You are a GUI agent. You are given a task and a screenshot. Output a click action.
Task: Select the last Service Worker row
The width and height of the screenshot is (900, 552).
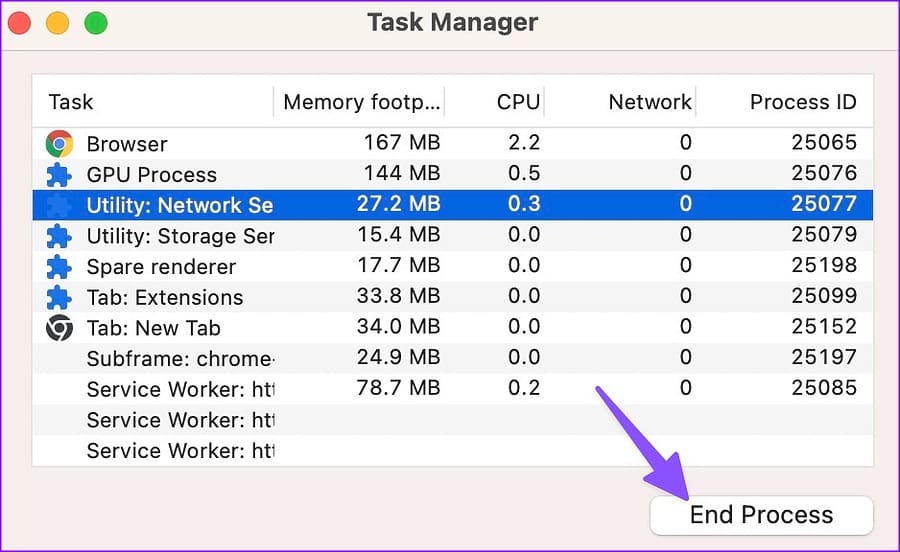(453, 450)
